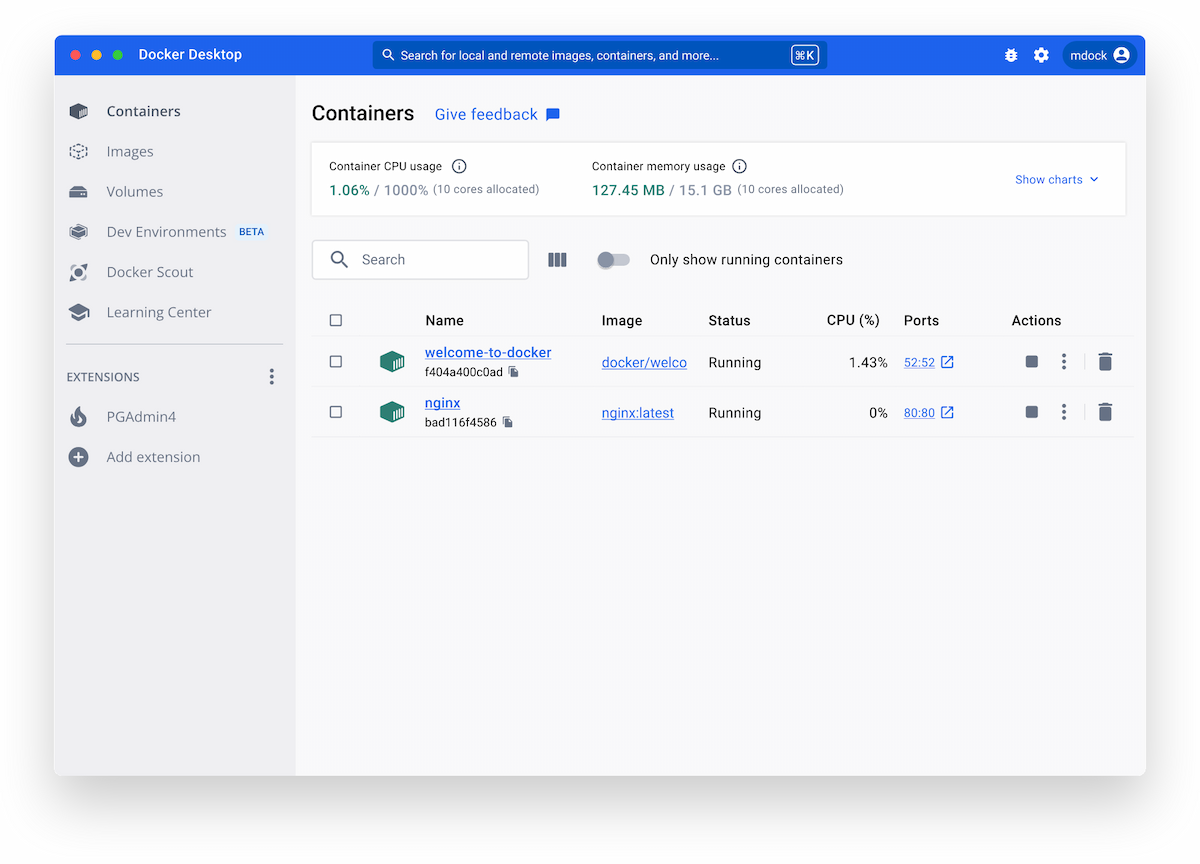Delete the welcome-to-docker container

(x=1104, y=362)
